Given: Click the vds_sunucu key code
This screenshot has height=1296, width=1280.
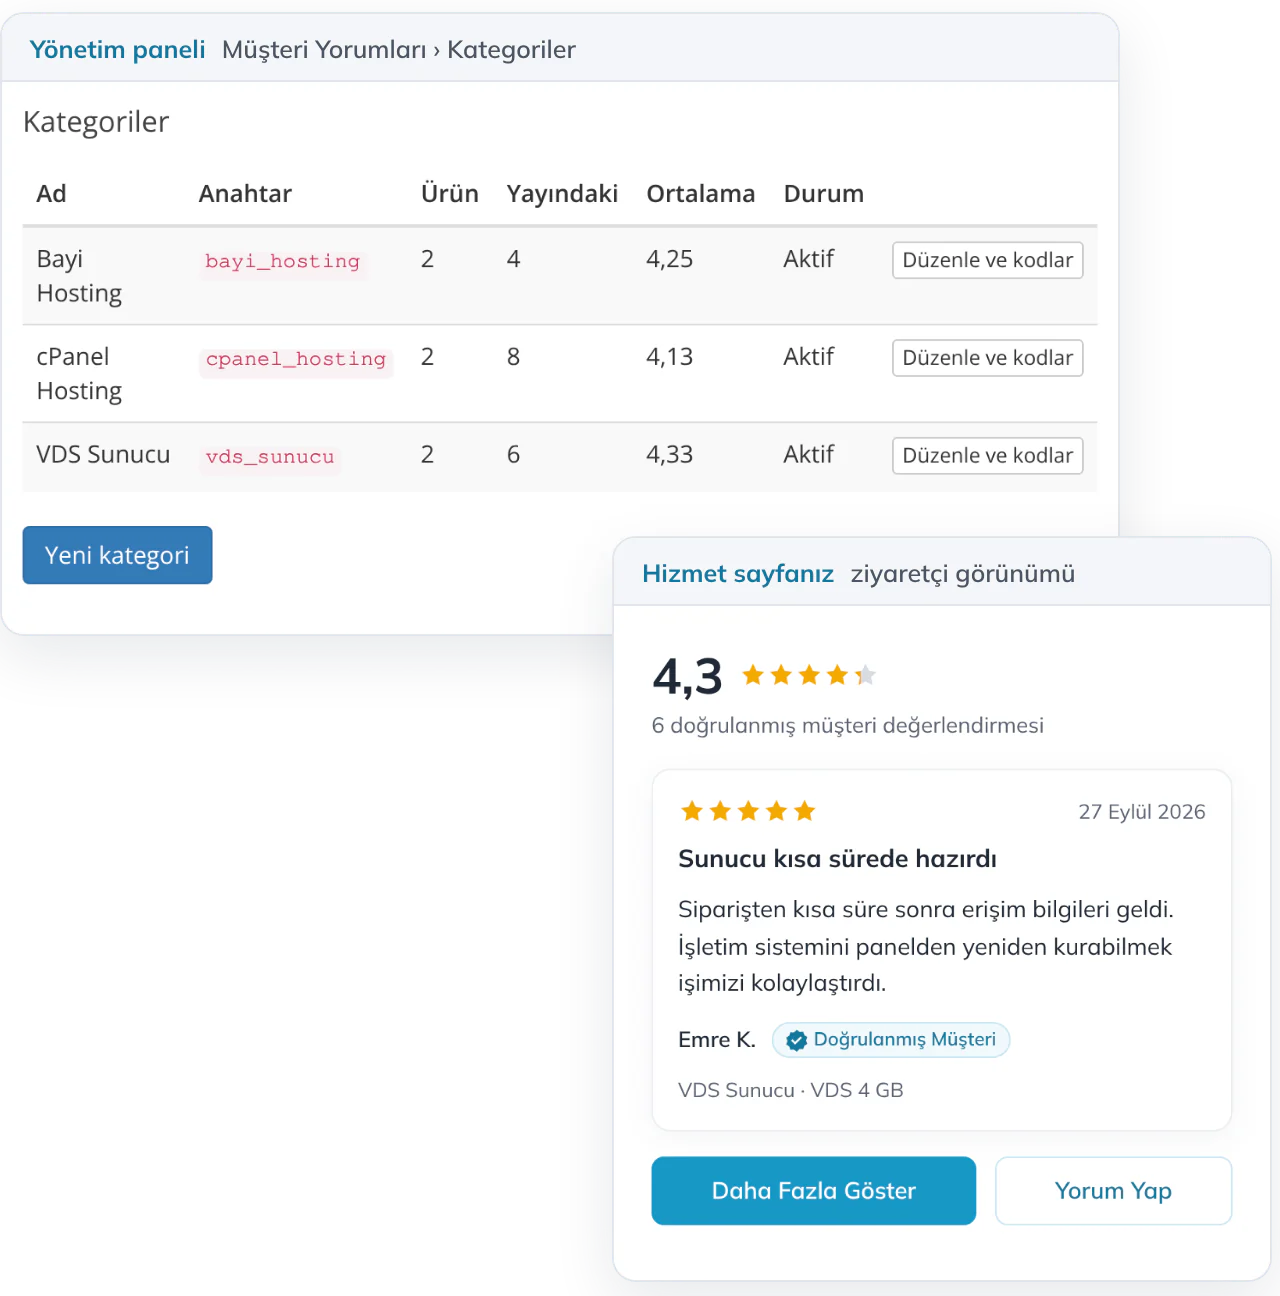Looking at the screenshot, I should 270,457.
